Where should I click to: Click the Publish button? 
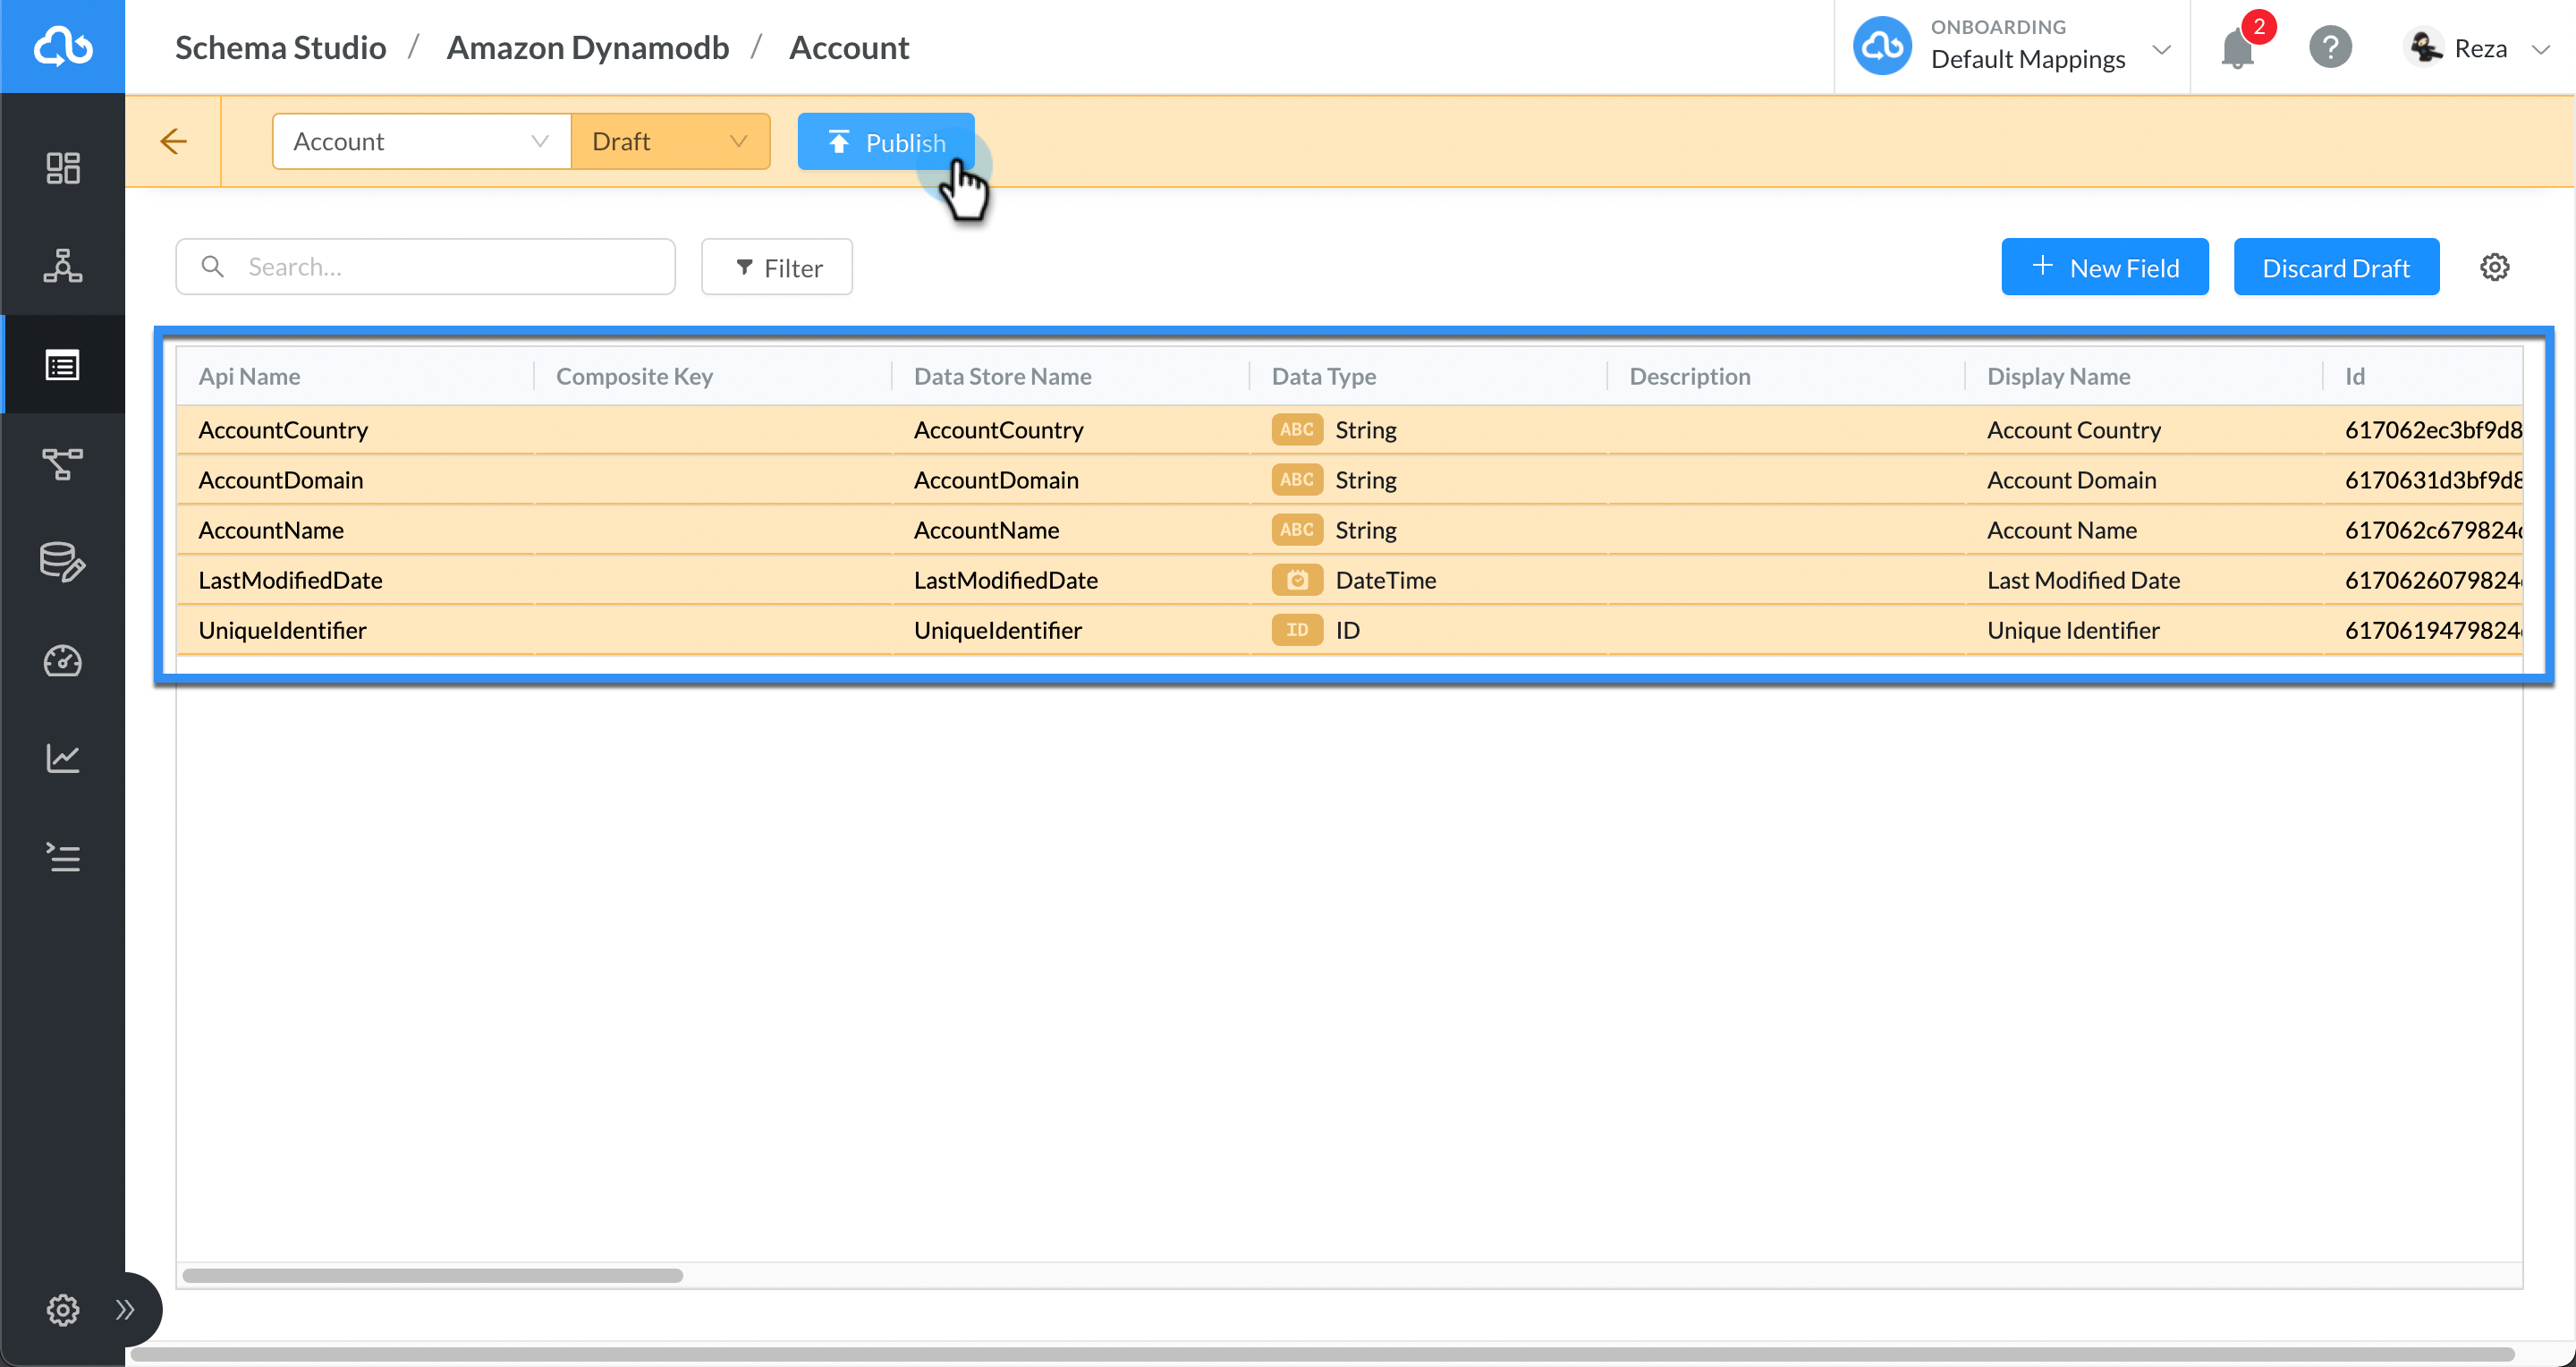click(885, 142)
